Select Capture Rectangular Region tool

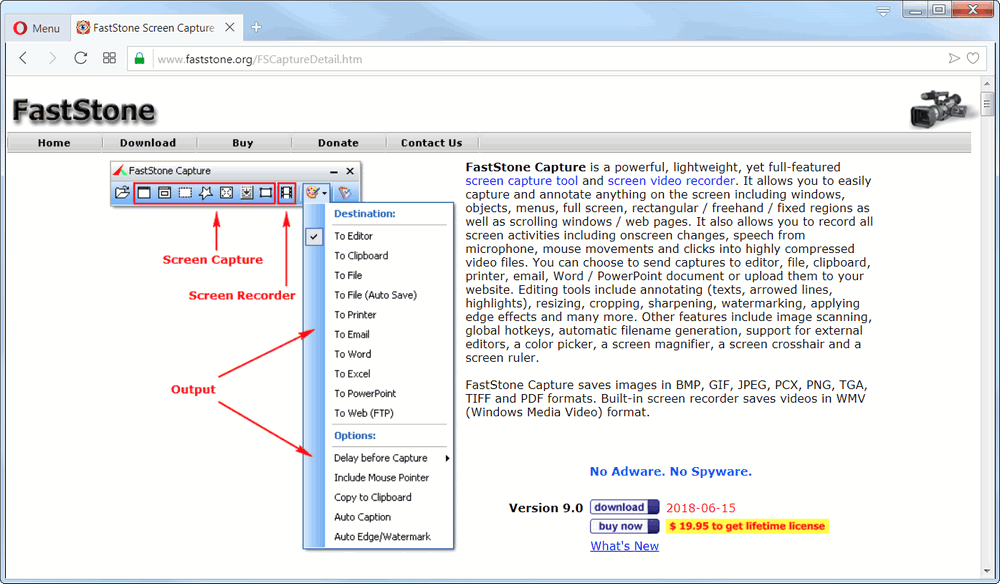coord(185,193)
